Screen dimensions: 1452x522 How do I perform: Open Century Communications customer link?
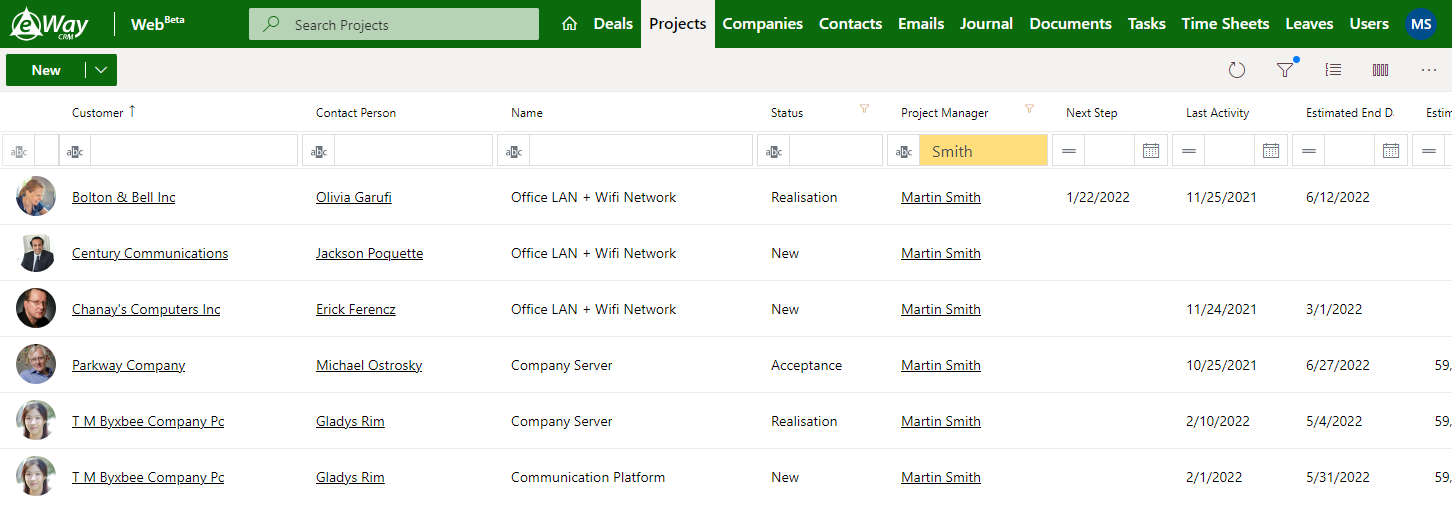tap(150, 253)
